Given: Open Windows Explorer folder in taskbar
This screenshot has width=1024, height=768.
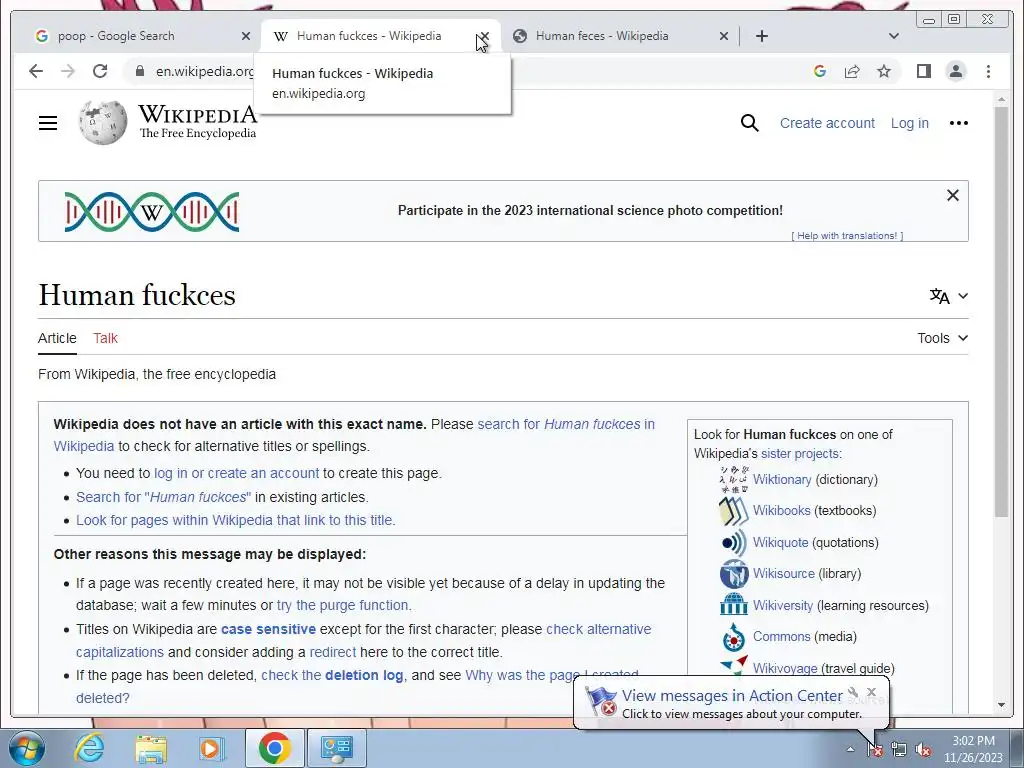Looking at the screenshot, I should coord(151,748).
